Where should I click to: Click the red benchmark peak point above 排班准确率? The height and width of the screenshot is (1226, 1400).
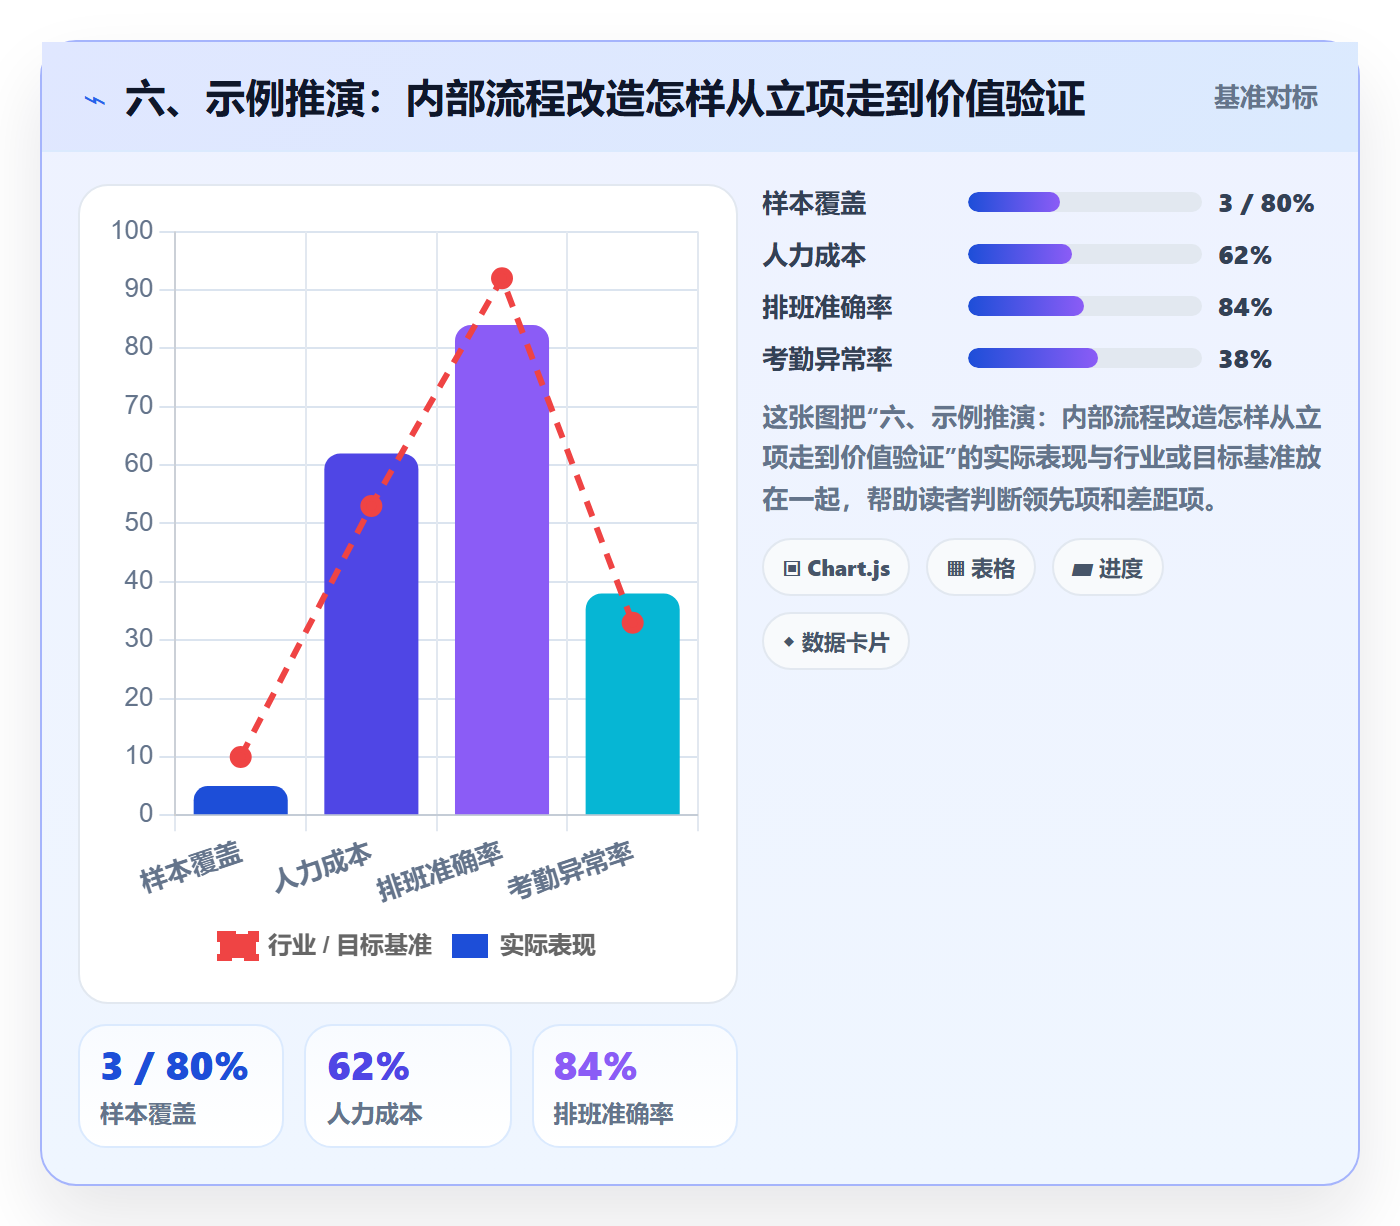tap(502, 278)
